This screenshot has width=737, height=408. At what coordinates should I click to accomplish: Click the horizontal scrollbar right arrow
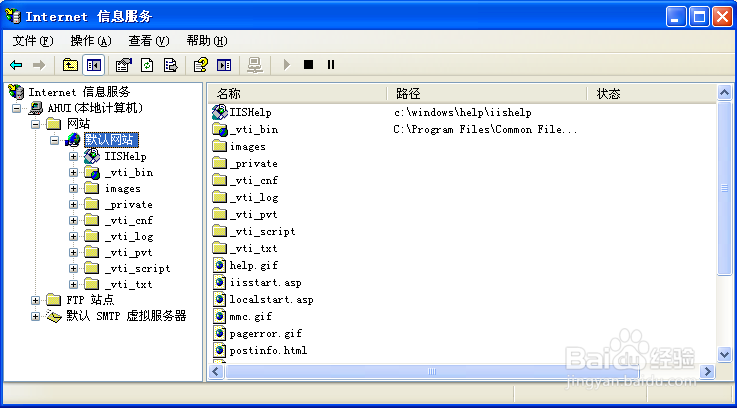[707, 372]
